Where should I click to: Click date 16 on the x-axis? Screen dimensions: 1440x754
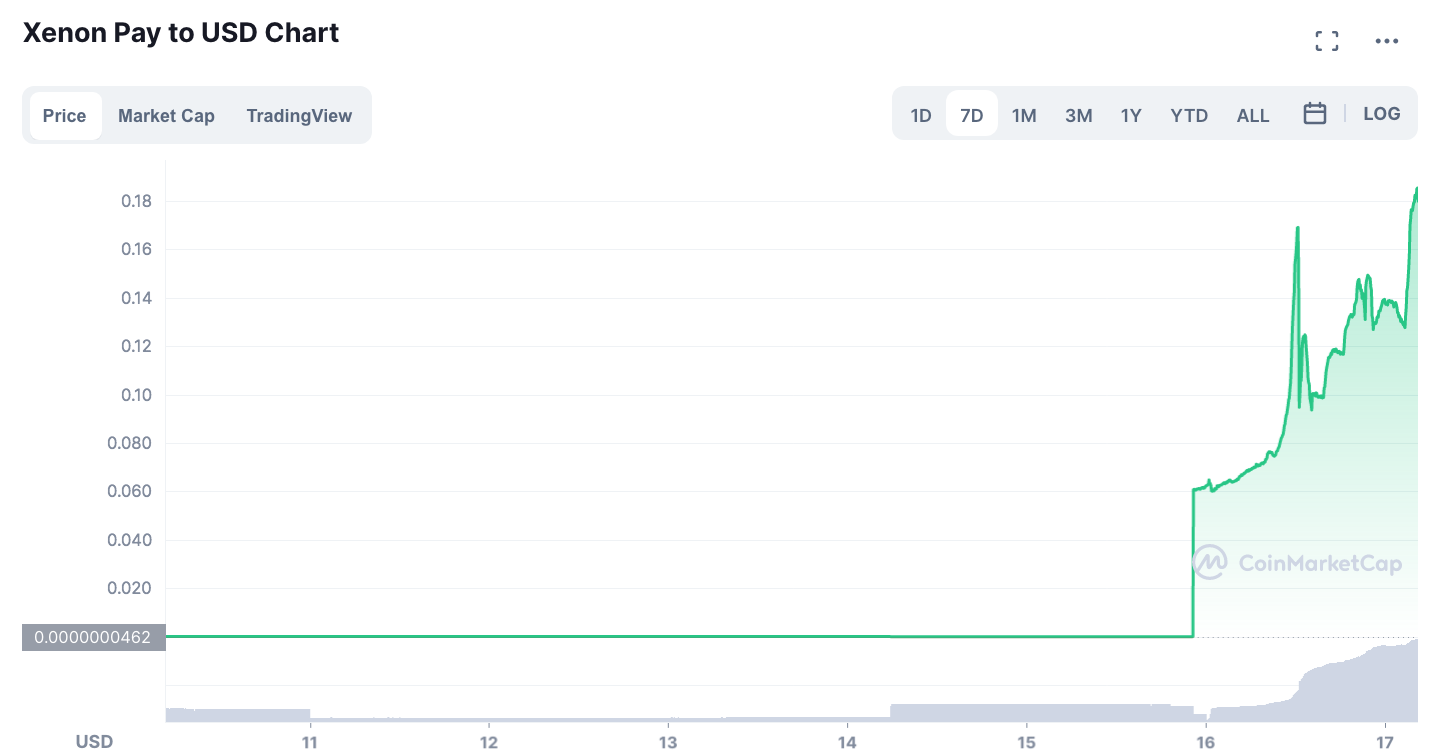click(1206, 742)
